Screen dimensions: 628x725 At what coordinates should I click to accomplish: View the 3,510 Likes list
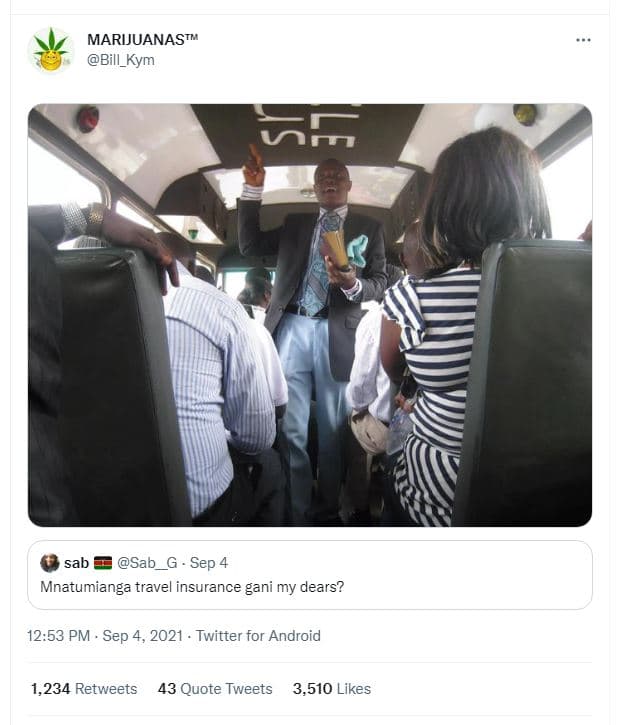pyautogui.click(x=331, y=689)
